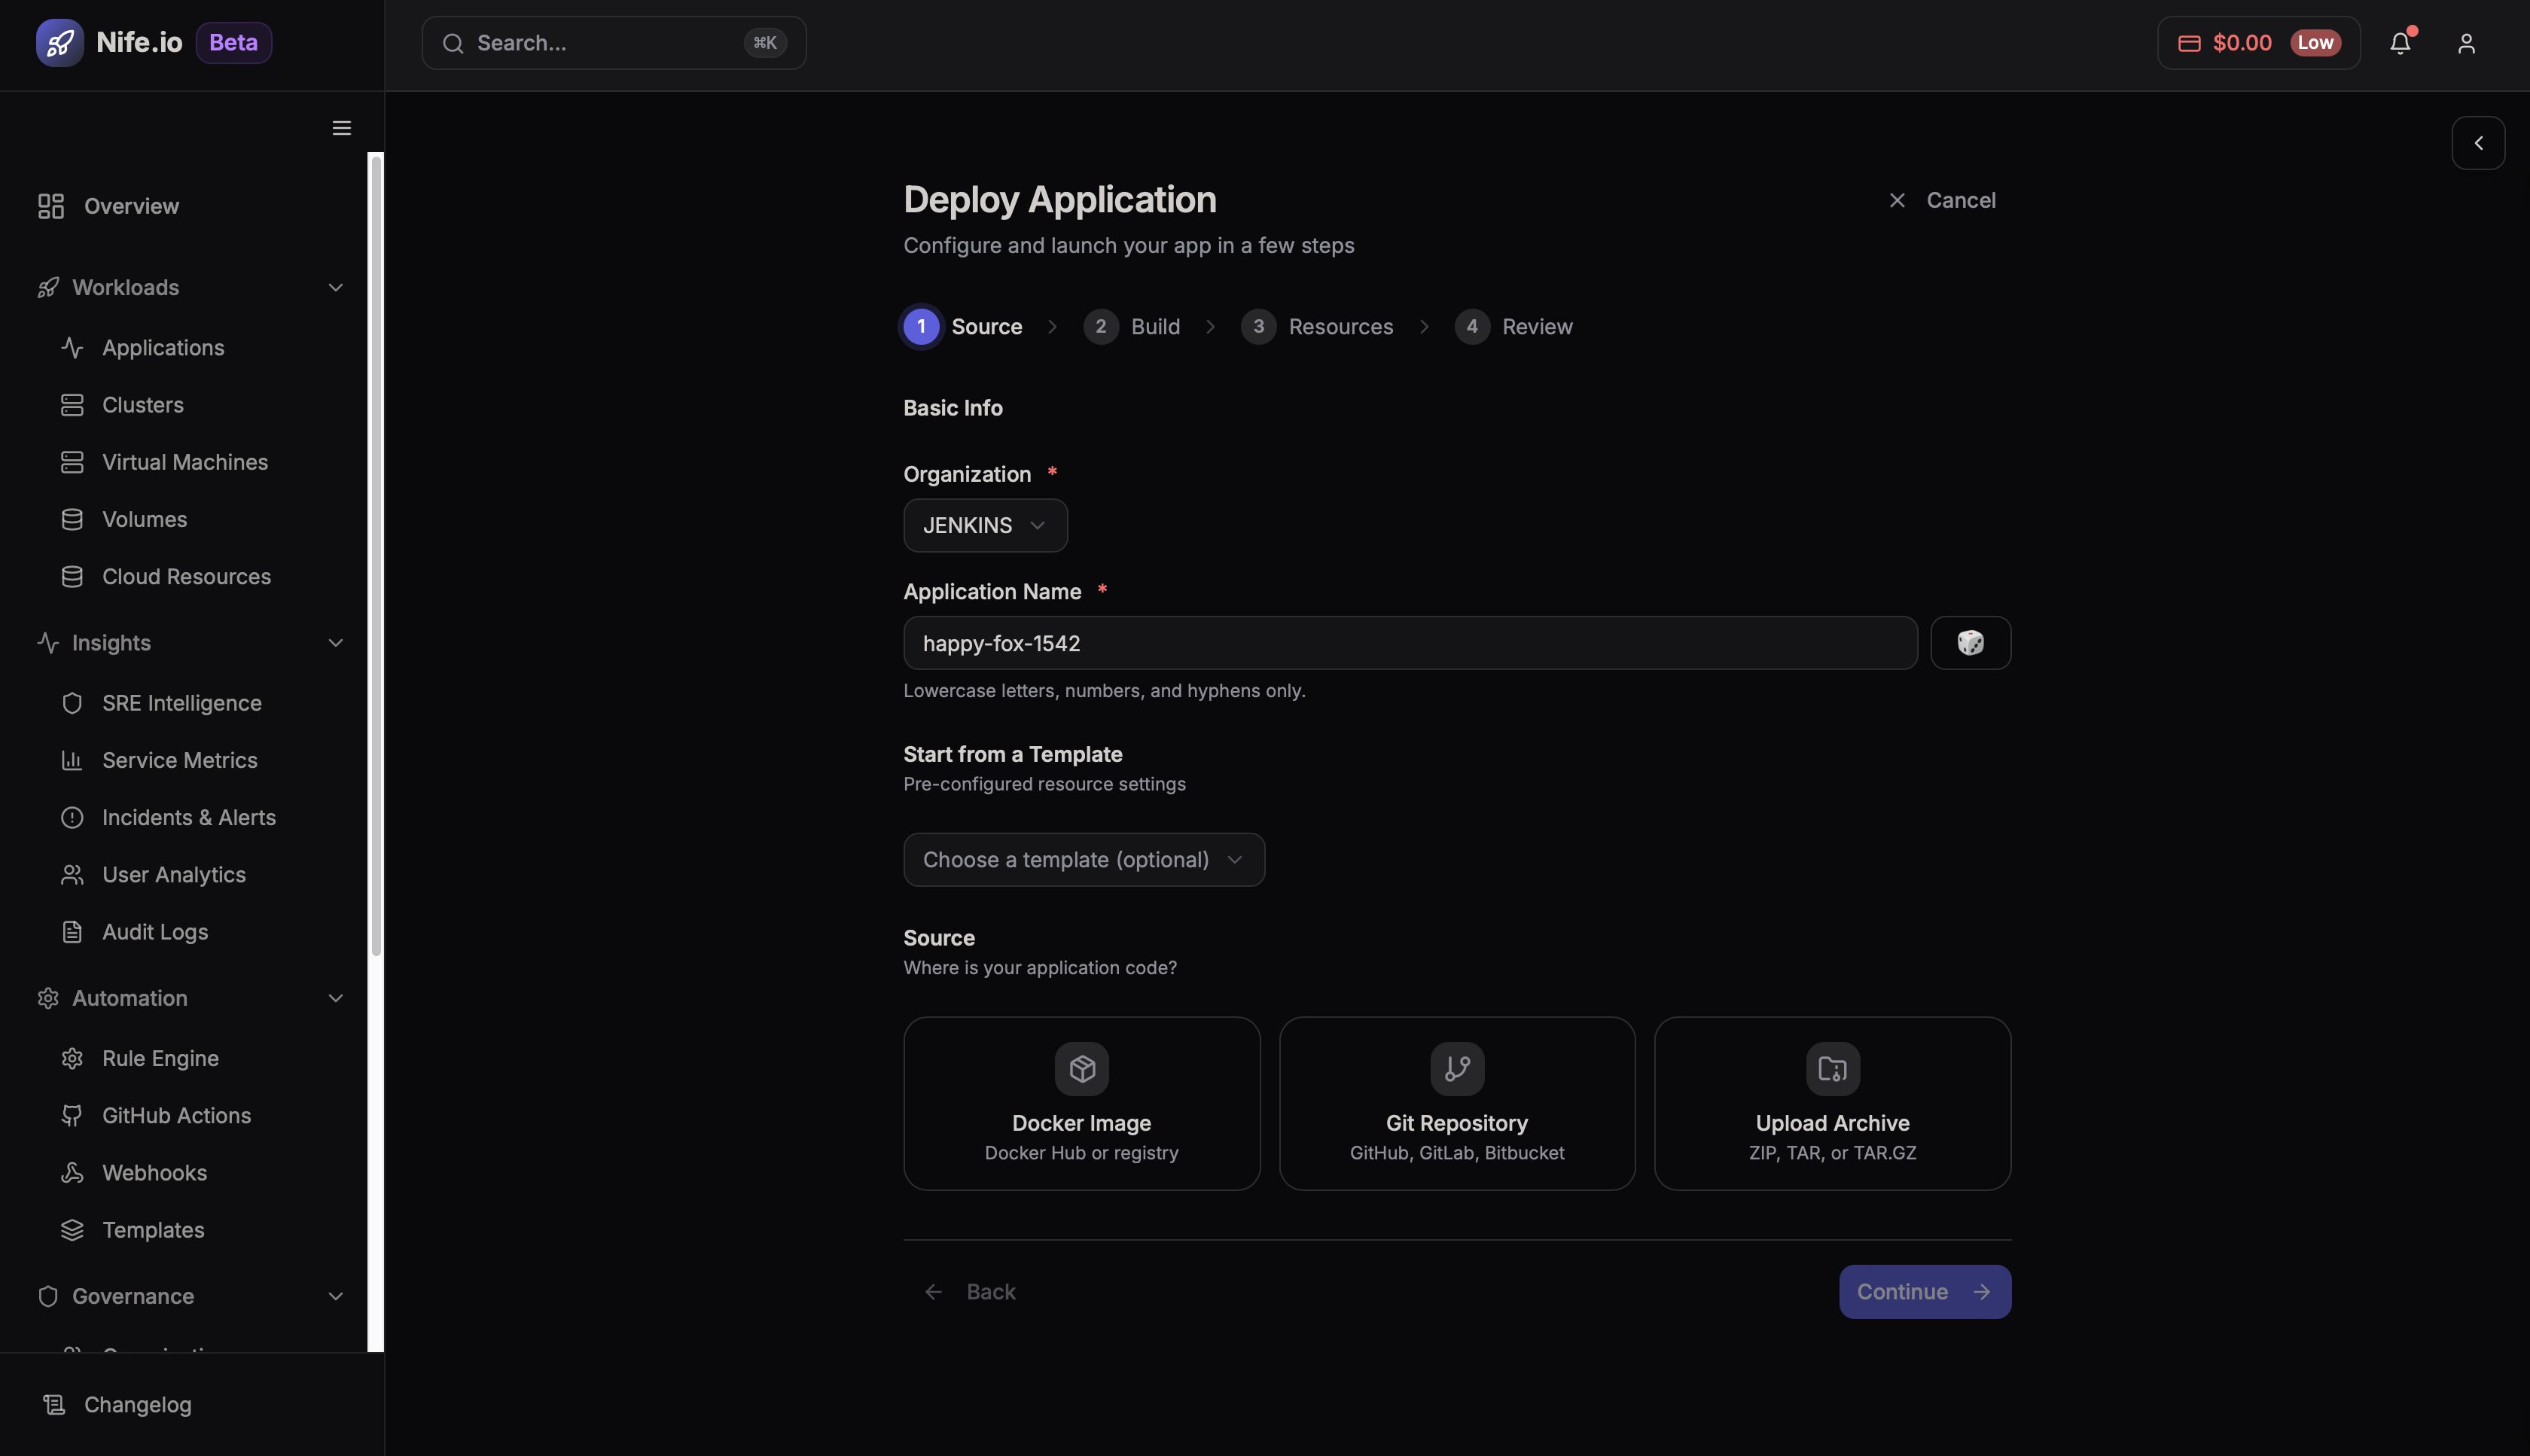The height and width of the screenshot is (1456, 2530).
Task: Open Virtual Machines menu item
Action: point(185,462)
